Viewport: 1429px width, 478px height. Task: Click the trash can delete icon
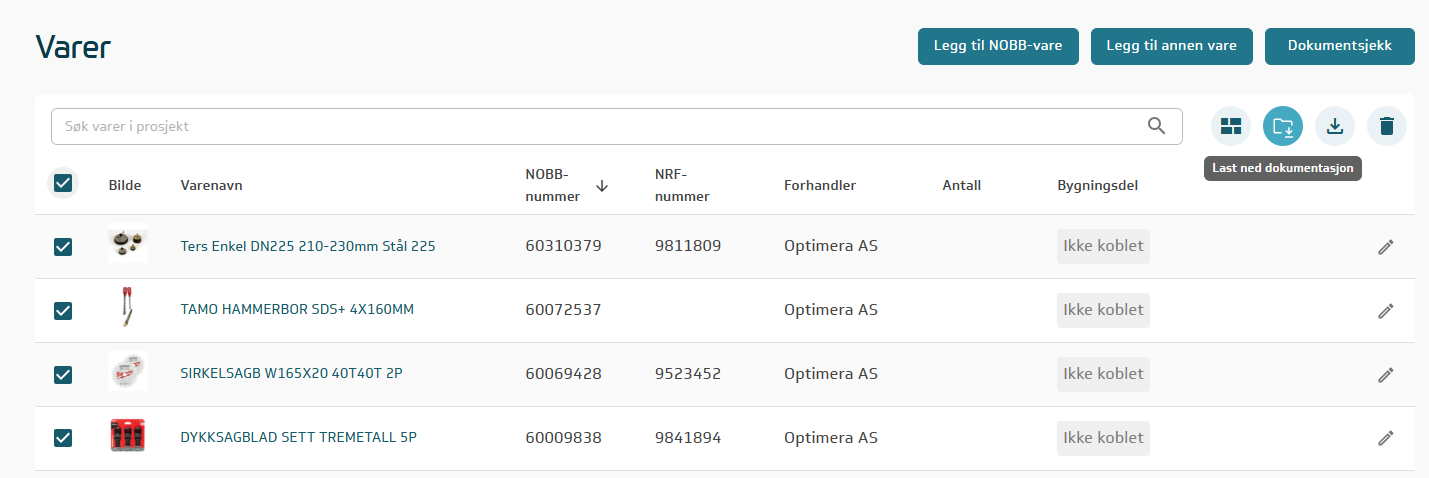click(1387, 126)
